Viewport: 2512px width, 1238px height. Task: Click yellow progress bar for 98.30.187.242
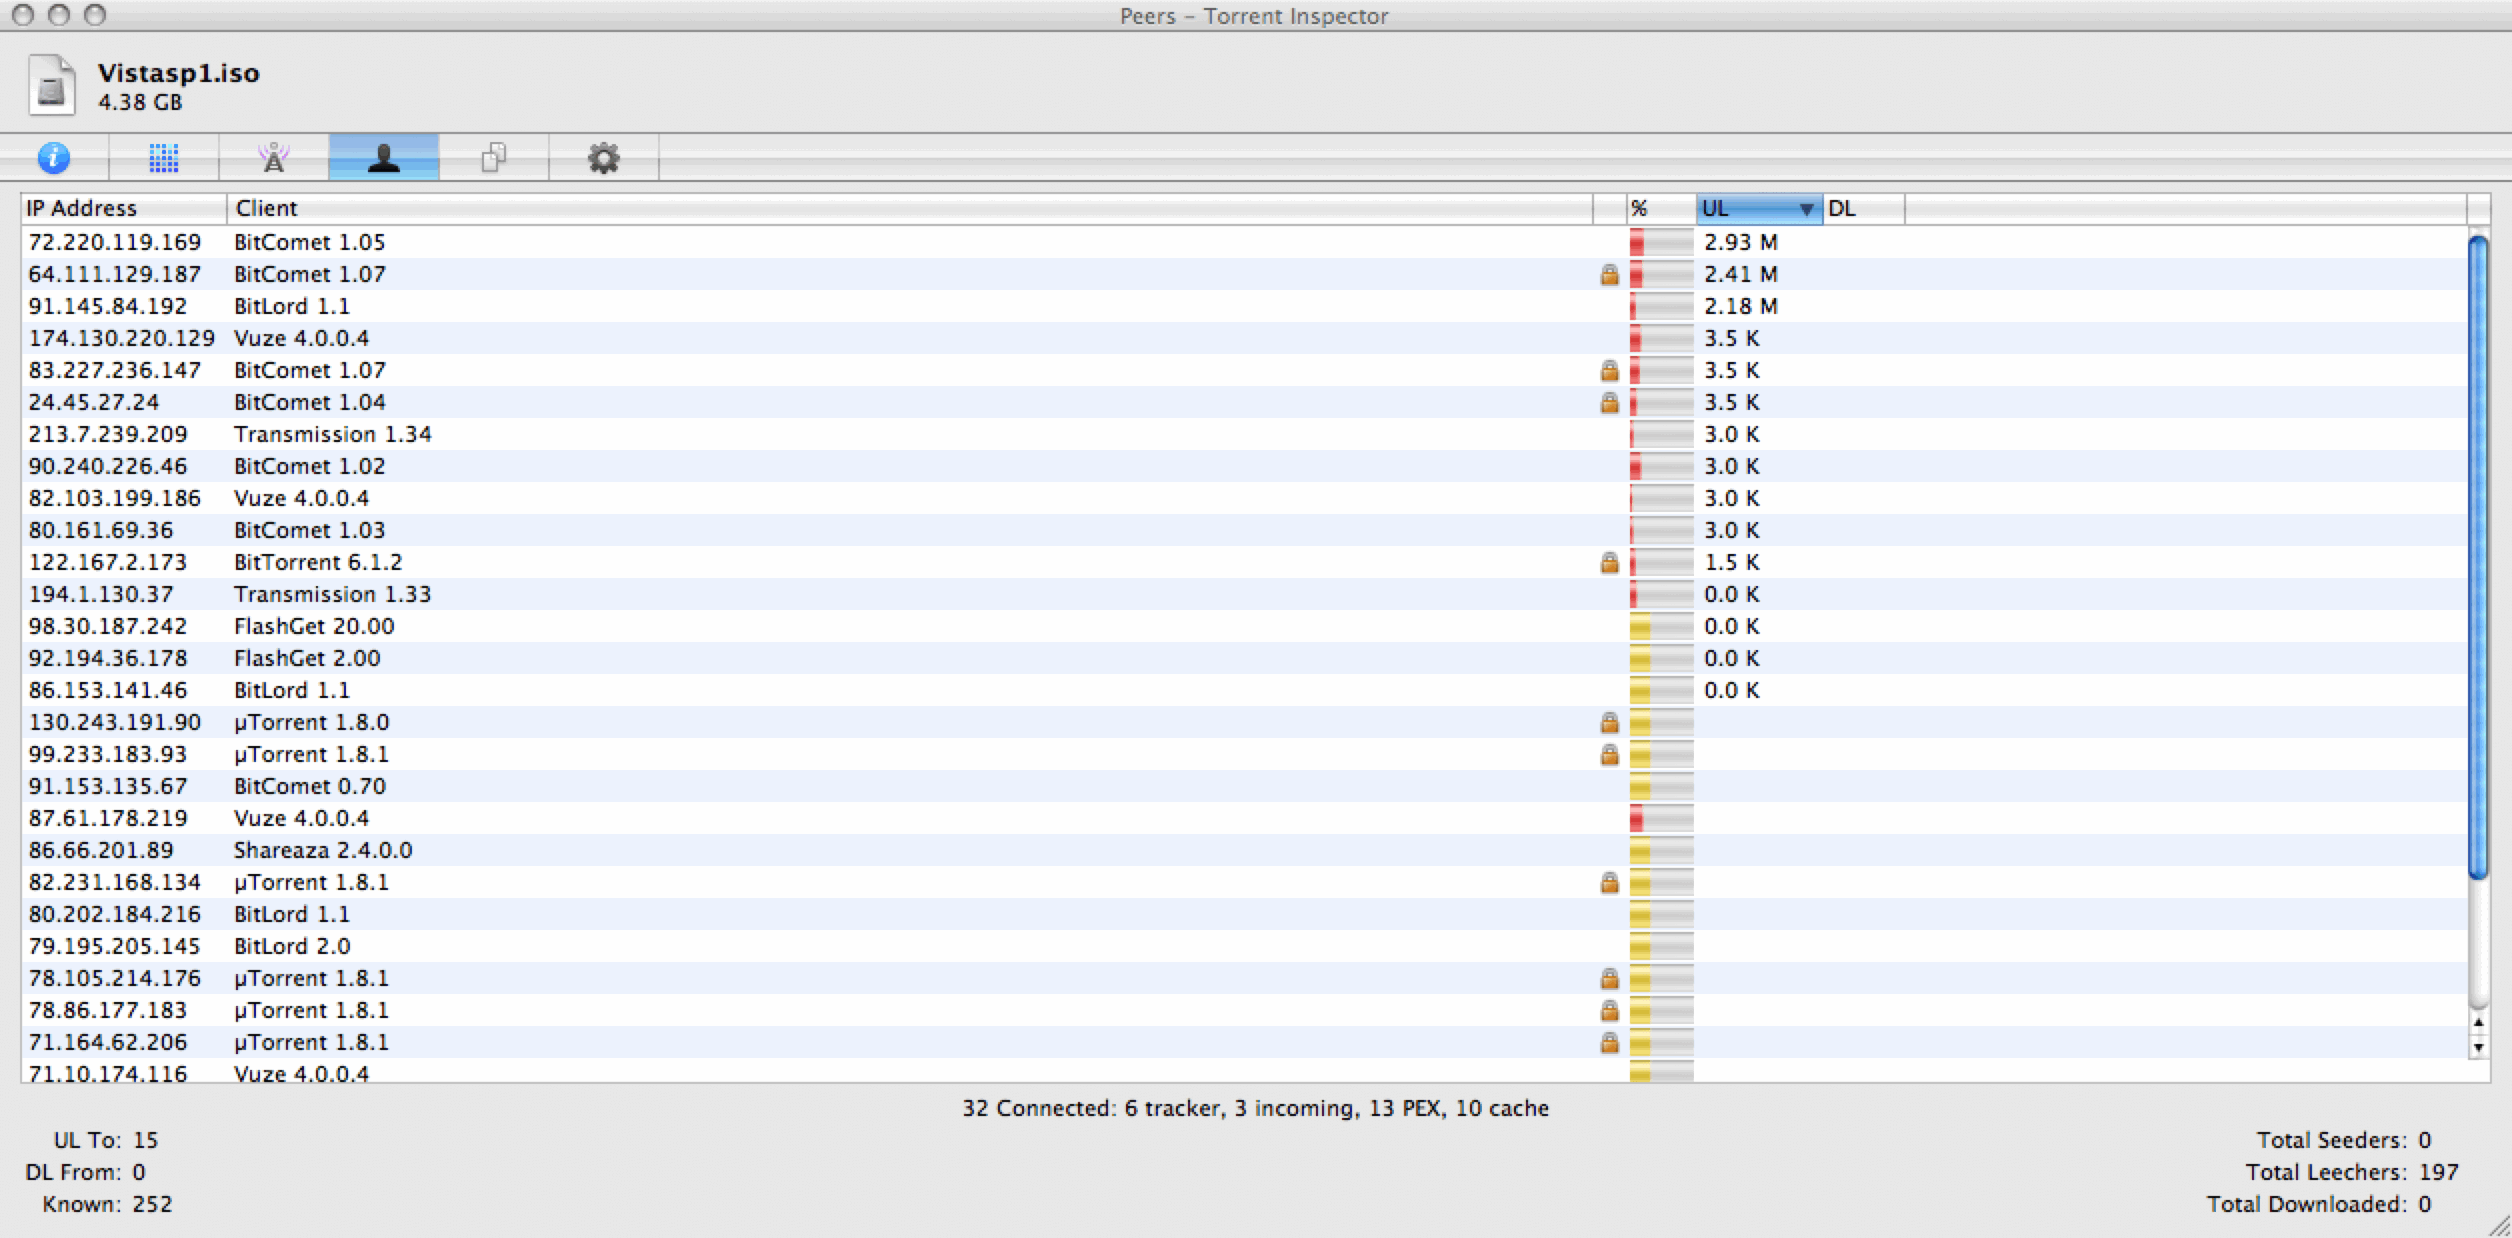click(x=1661, y=626)
